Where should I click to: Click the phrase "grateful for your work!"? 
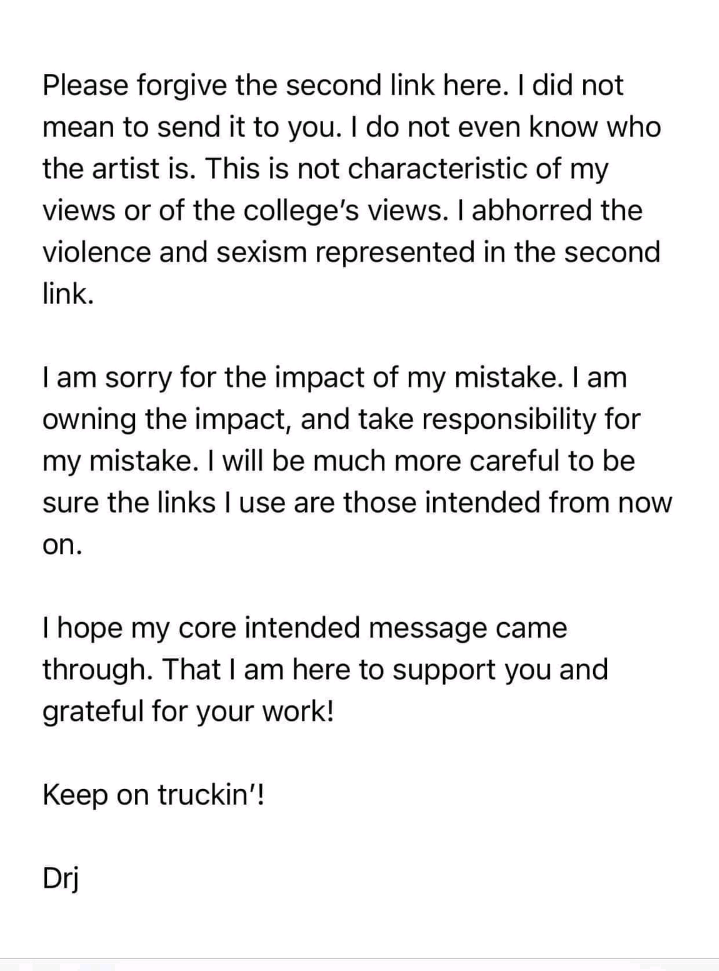point(188,712)
